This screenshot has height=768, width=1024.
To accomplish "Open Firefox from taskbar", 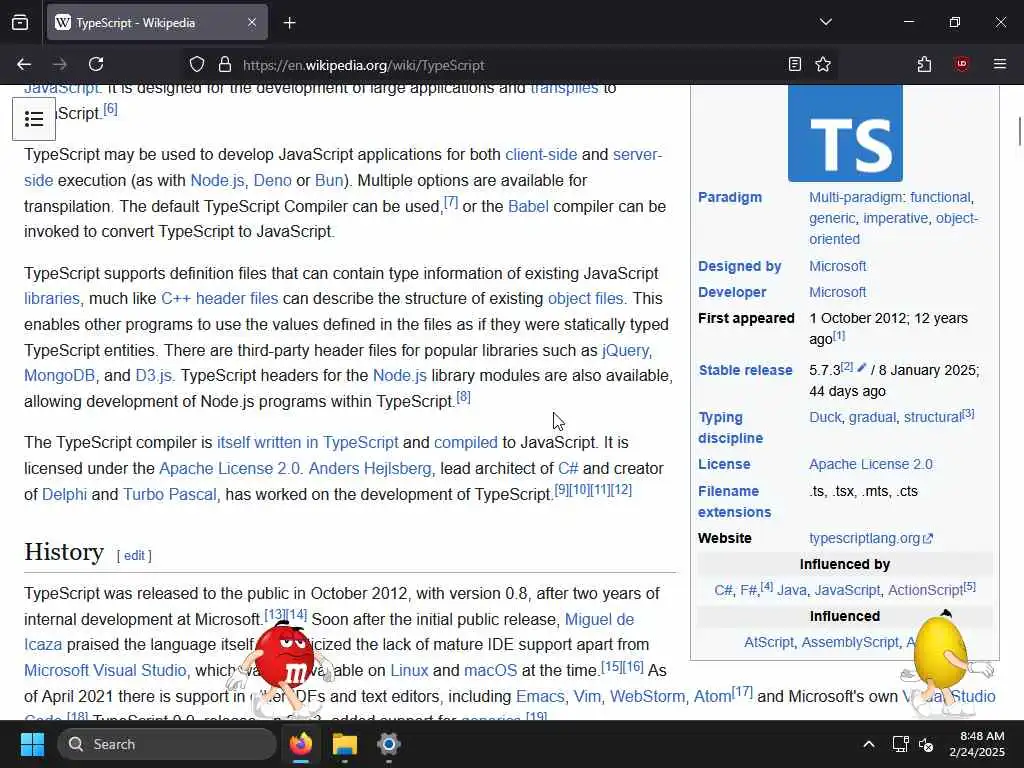I will [x=301, y=744].
